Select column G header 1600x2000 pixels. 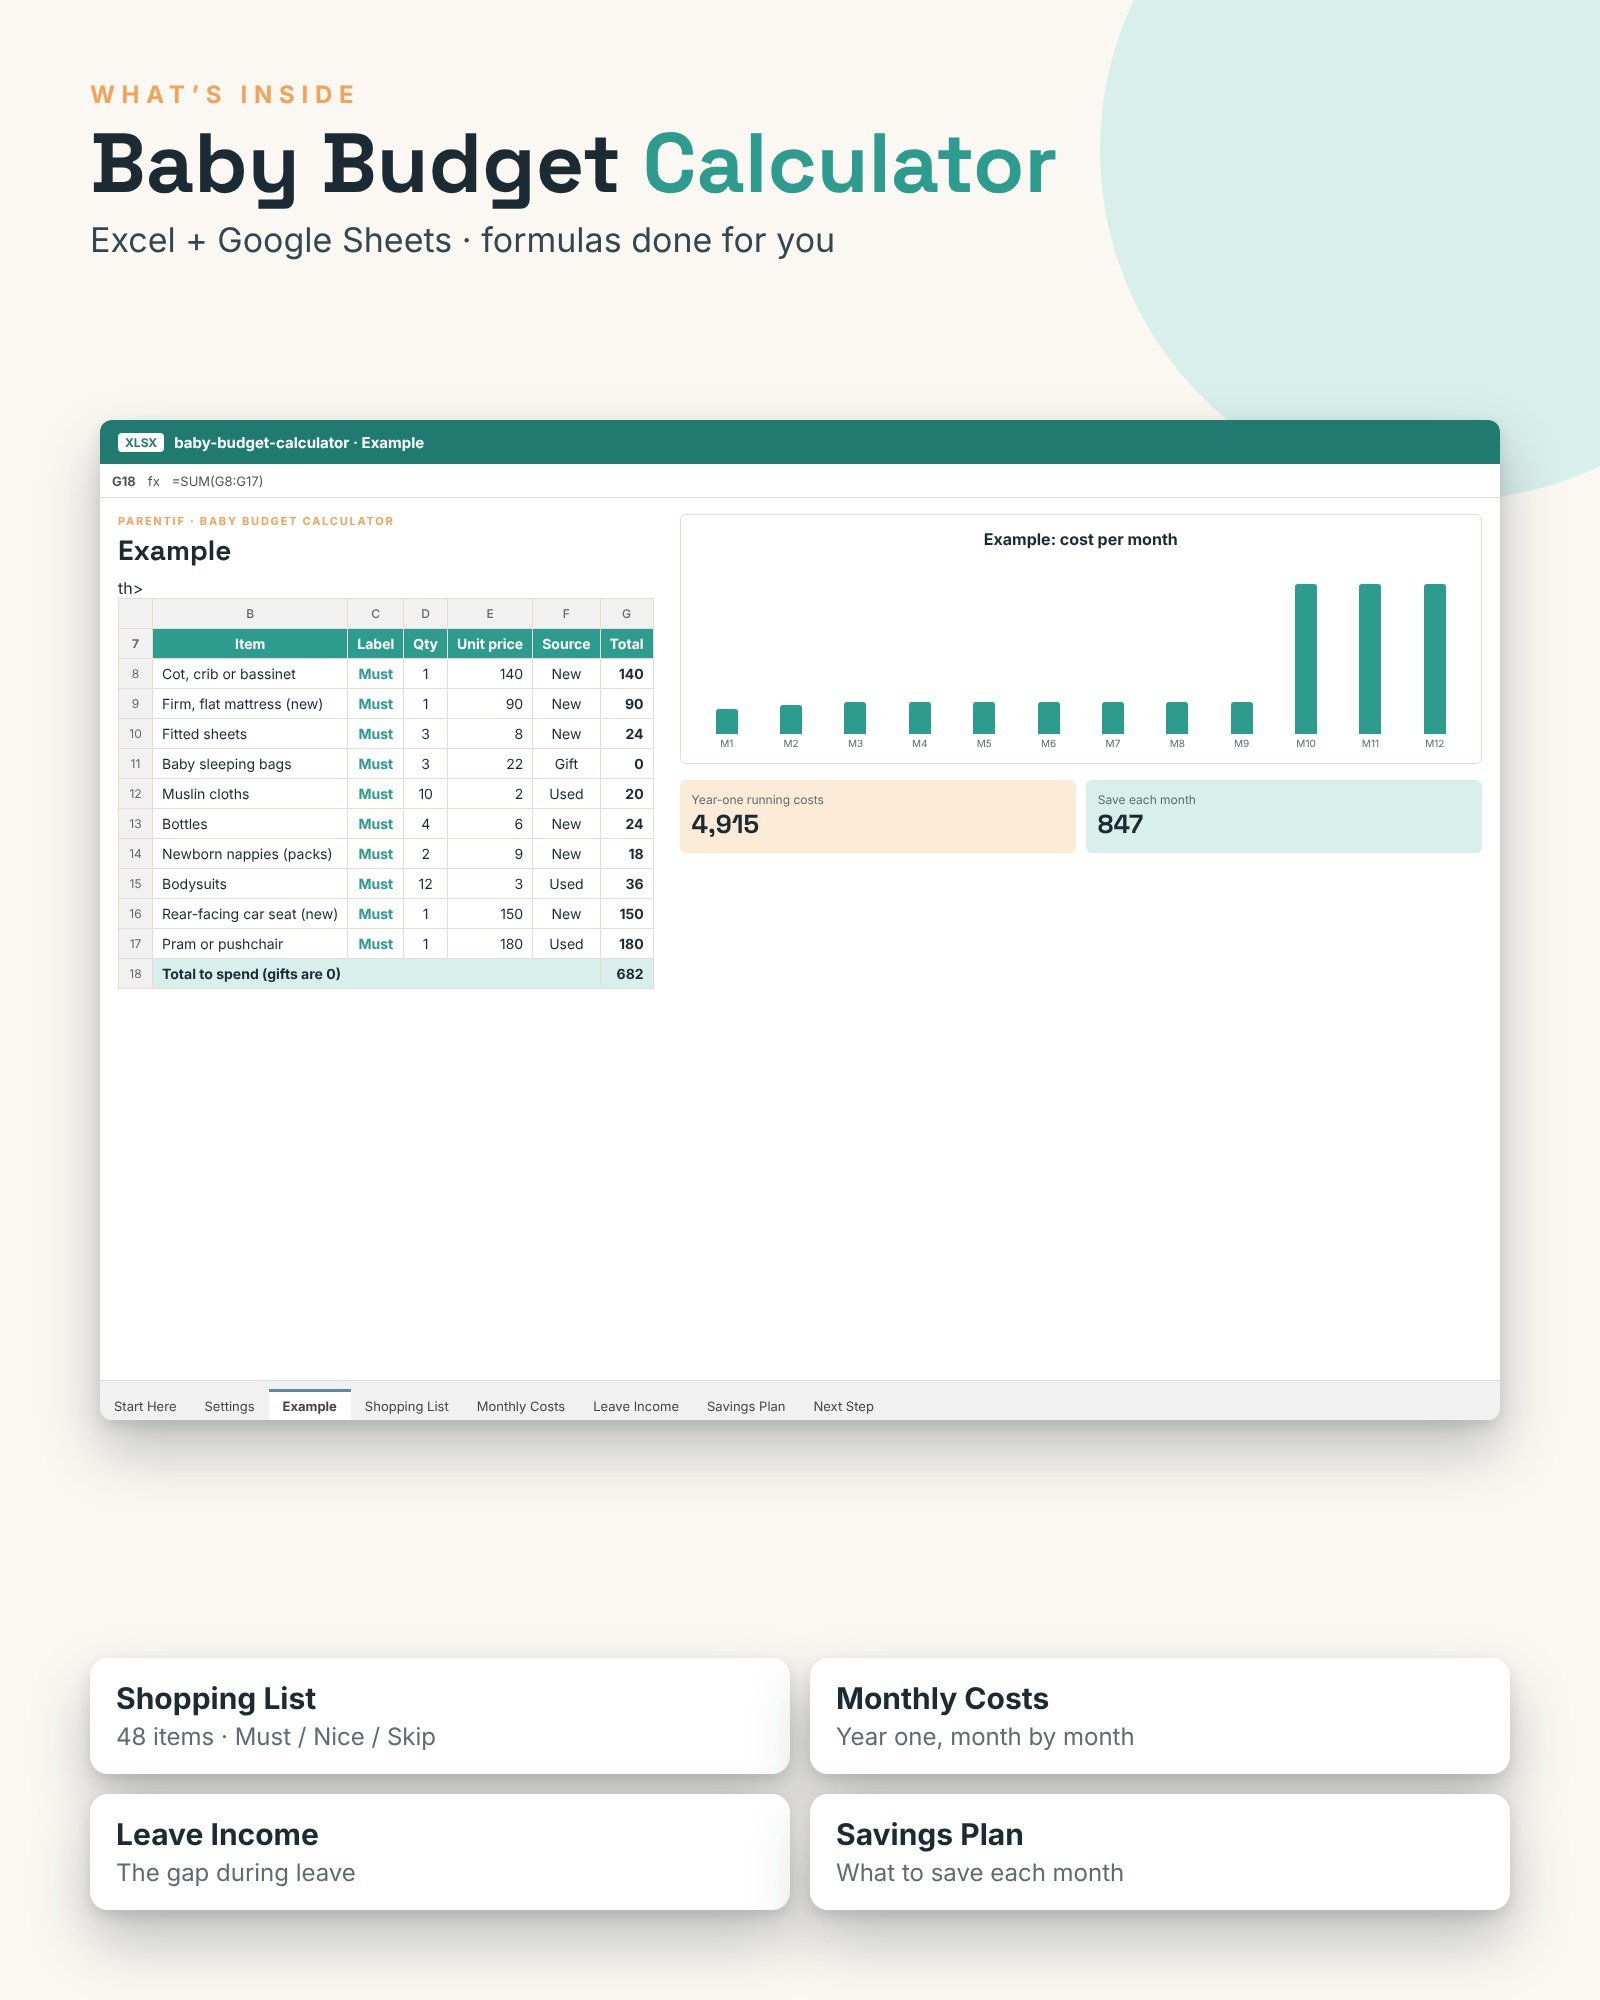click(626, 614)
